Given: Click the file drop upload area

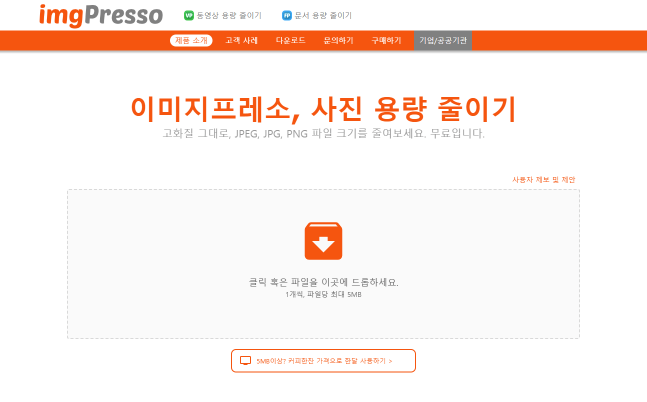Looking at the screenshot, I should (x=324, y=264).
